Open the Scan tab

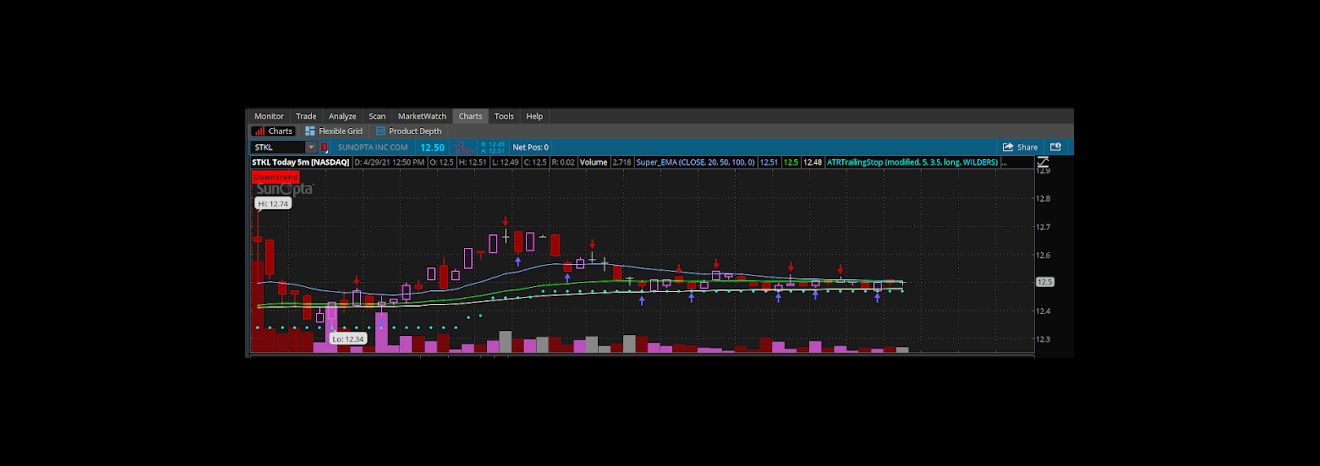(x=377, y=116)
